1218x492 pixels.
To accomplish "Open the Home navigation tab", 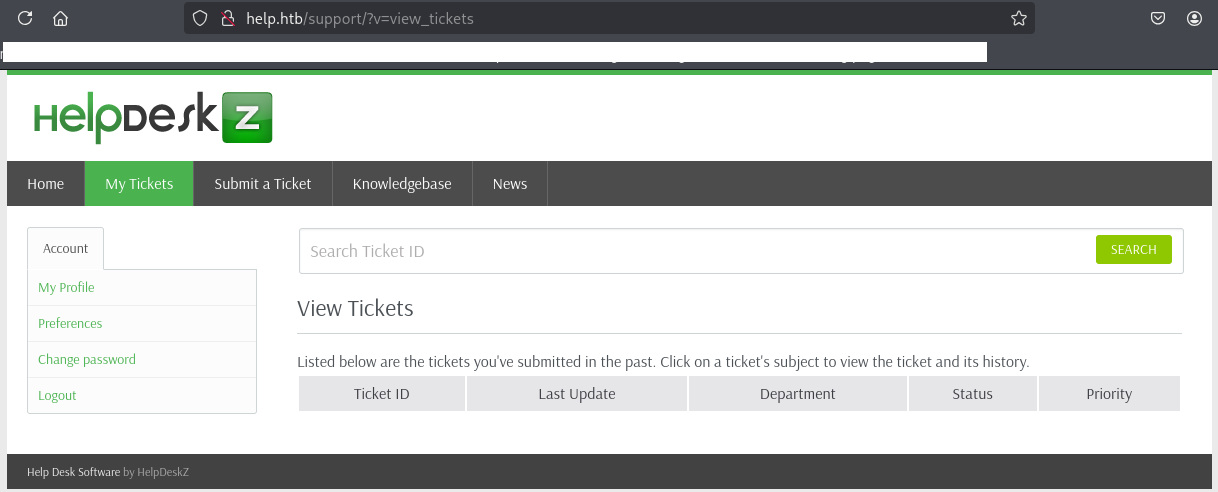I will point(46,184).
